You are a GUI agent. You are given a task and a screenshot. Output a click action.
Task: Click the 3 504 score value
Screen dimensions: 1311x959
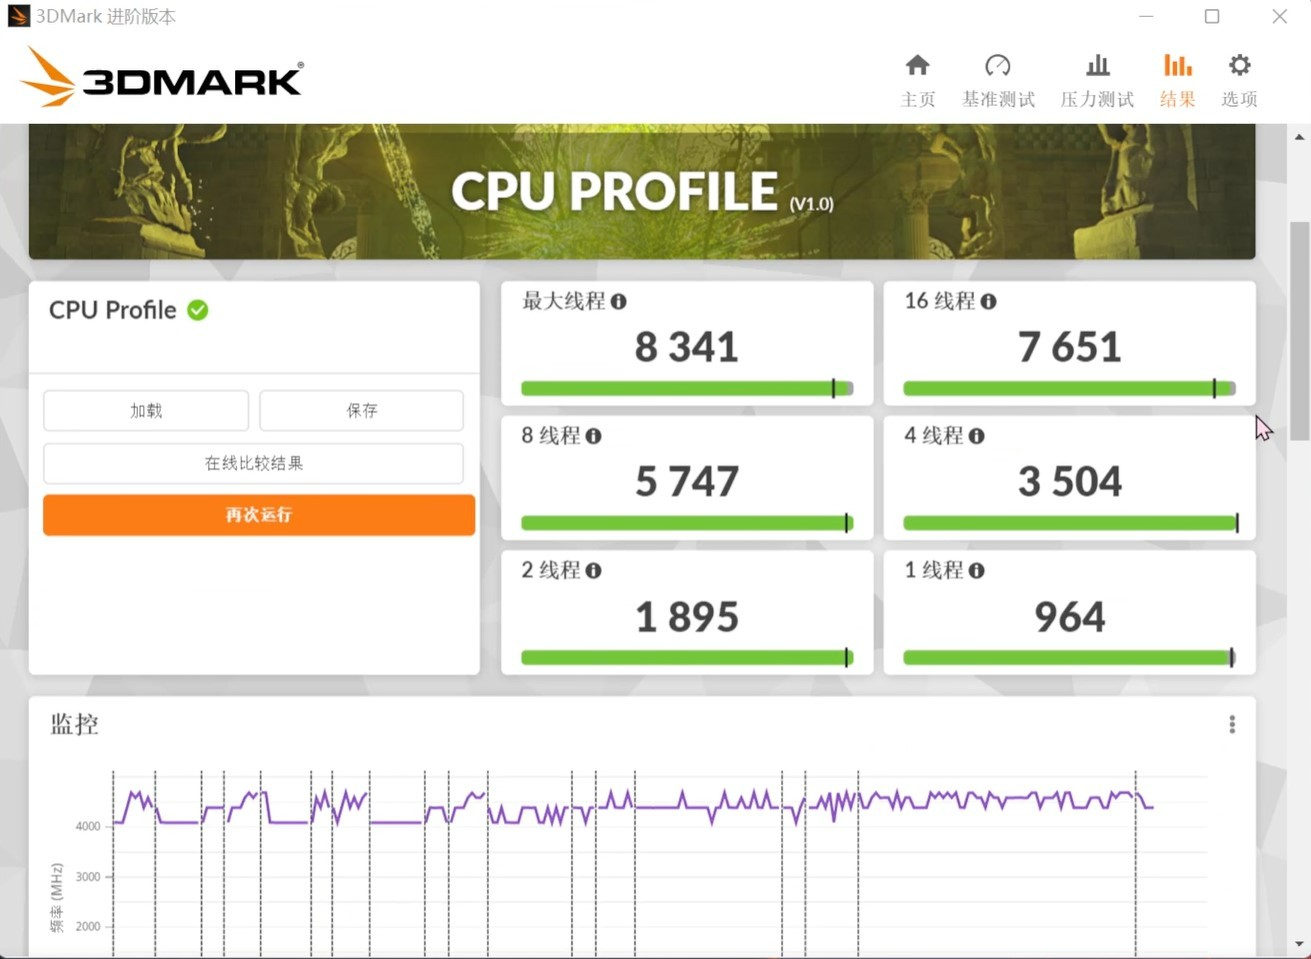tap(1069, 482)
